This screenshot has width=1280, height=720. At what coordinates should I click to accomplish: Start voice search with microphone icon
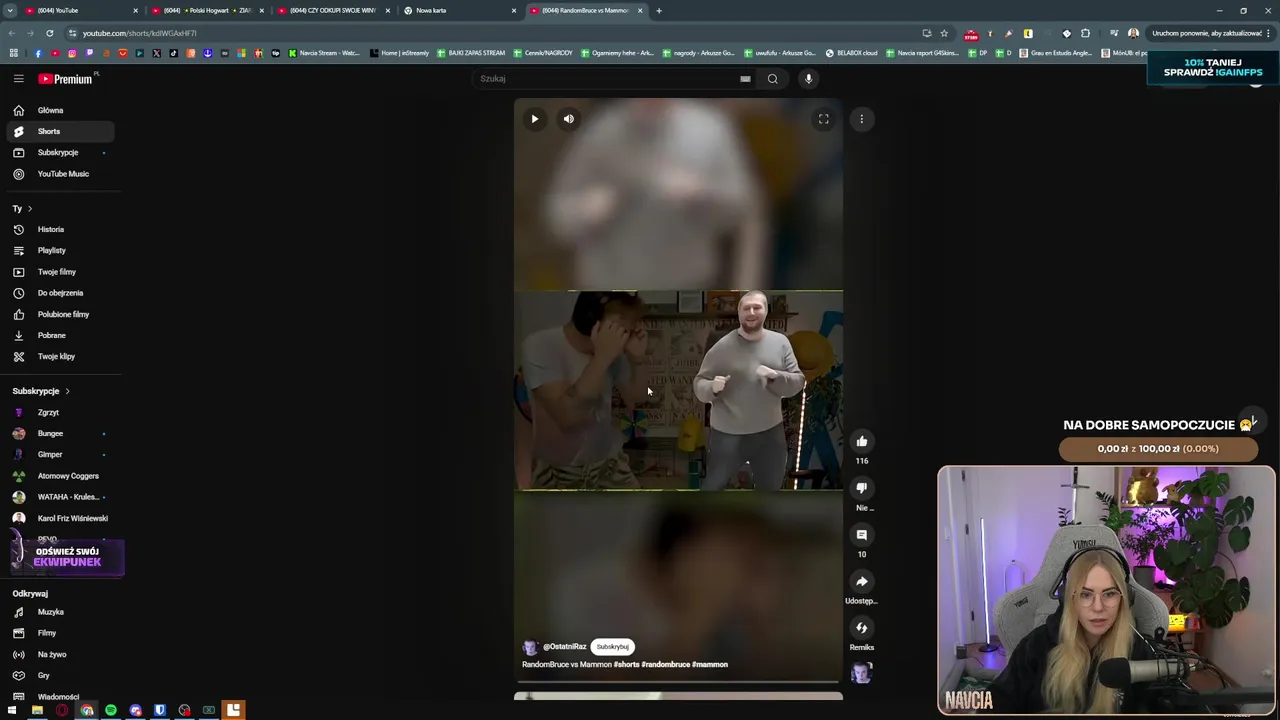808,78
